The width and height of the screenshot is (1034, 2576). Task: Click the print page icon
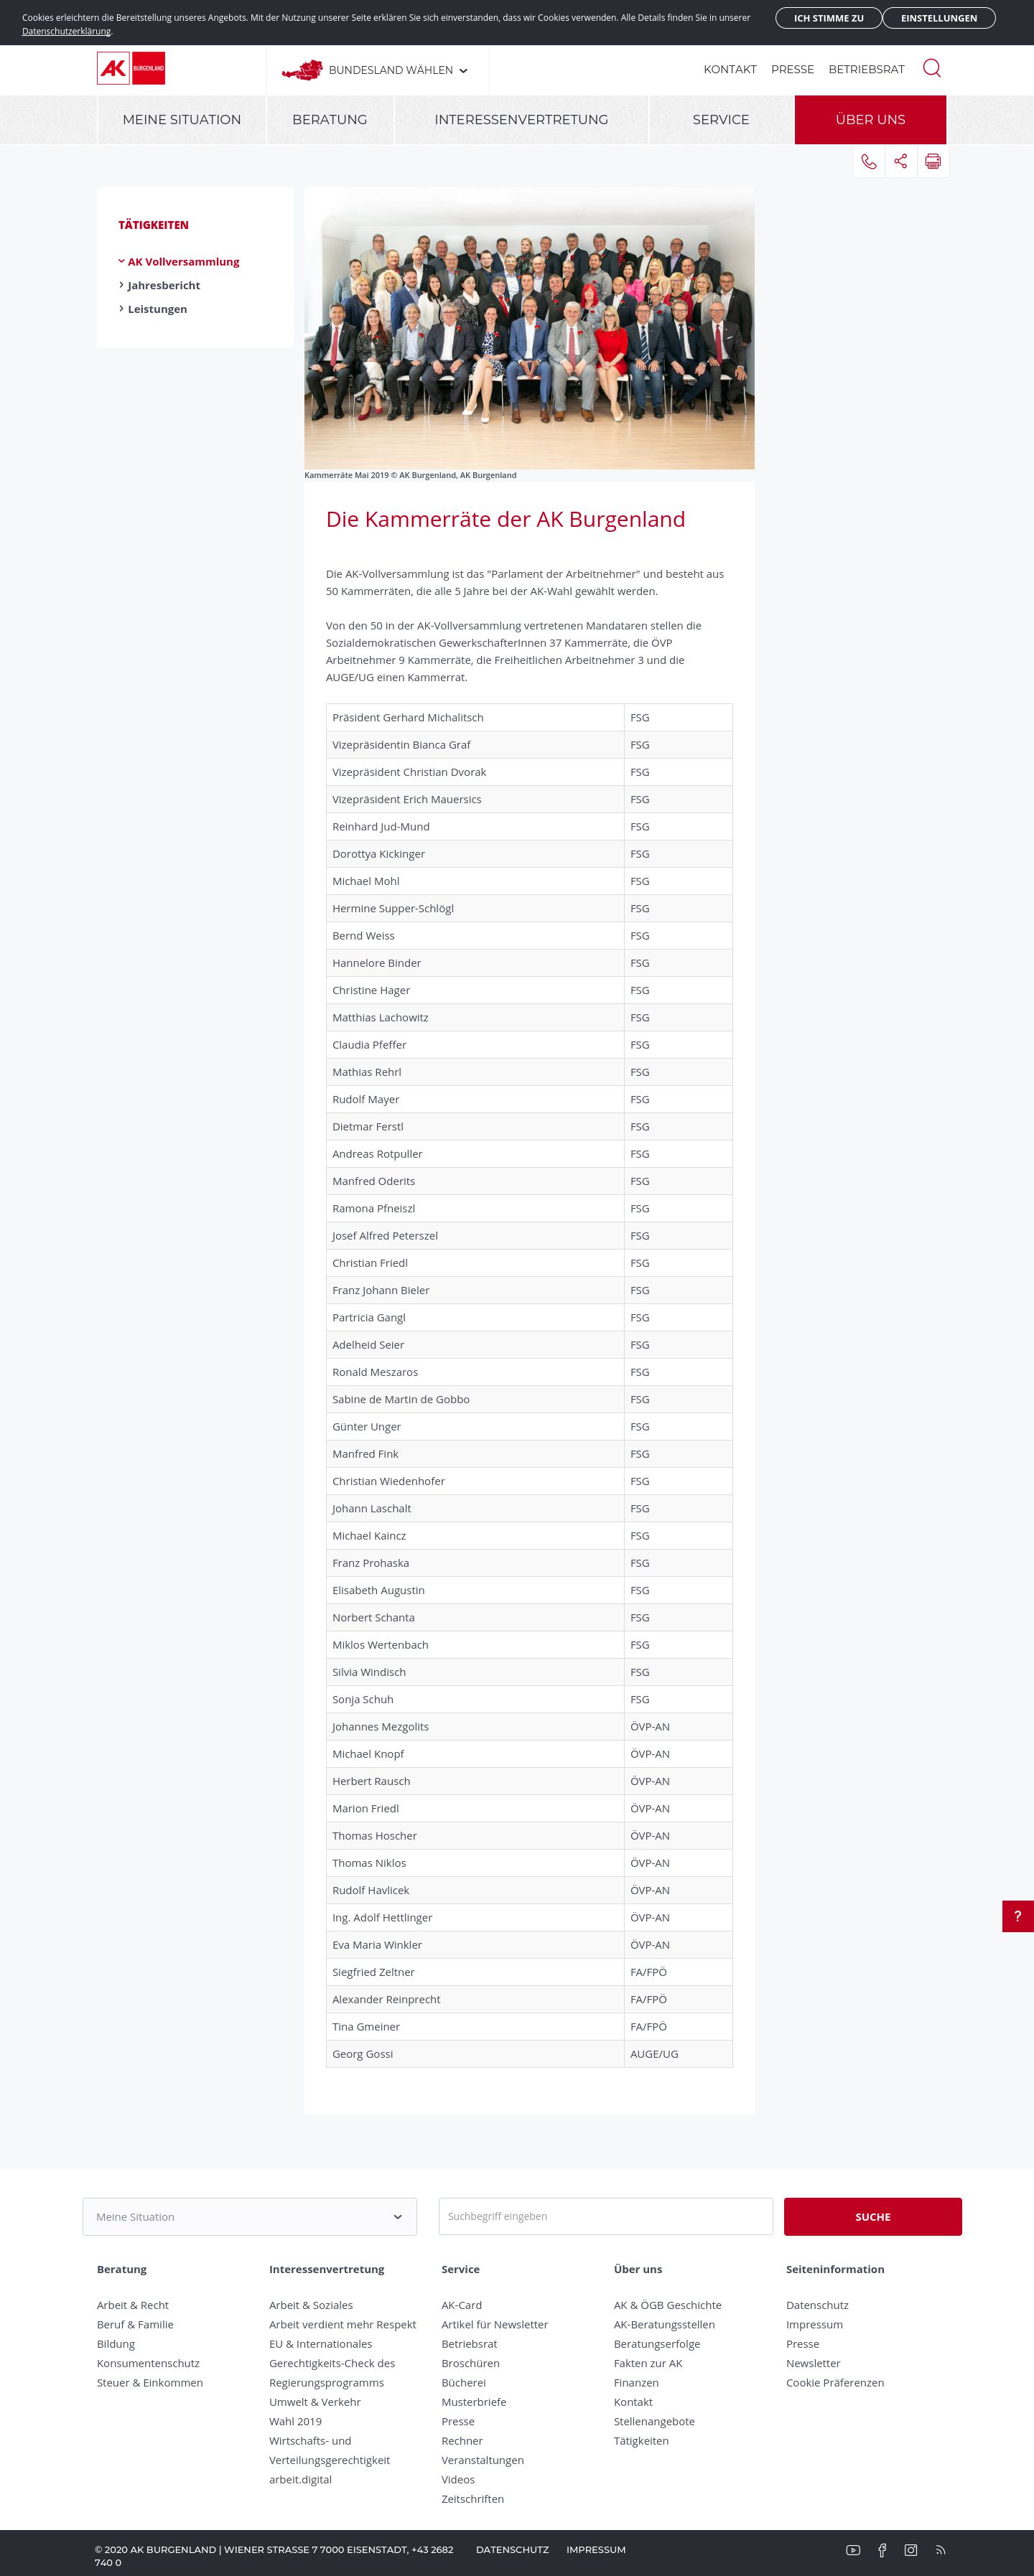click(932, 161)
